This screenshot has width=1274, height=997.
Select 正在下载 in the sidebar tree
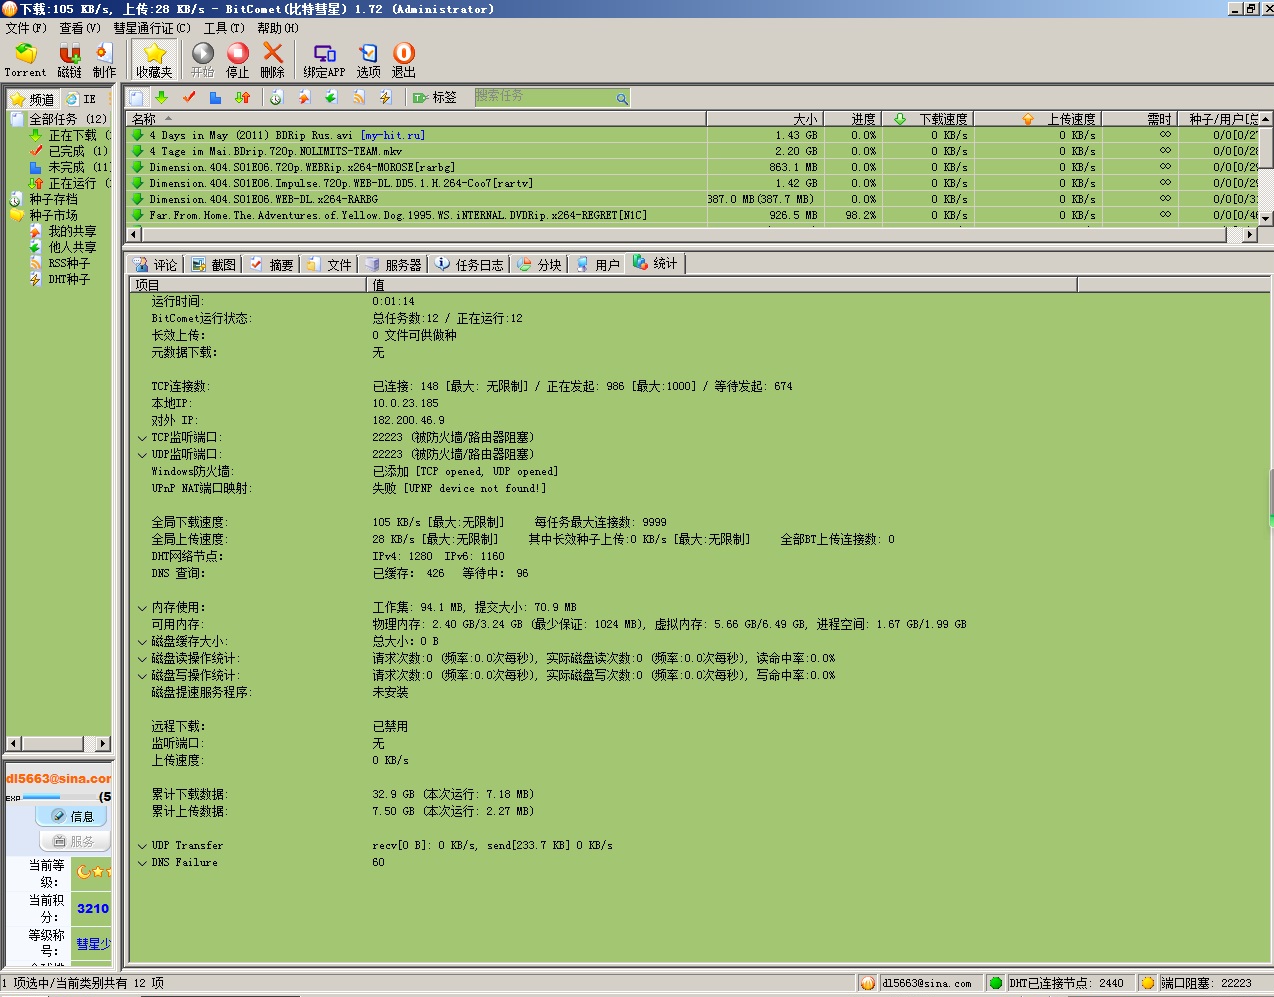click(72, 135)
